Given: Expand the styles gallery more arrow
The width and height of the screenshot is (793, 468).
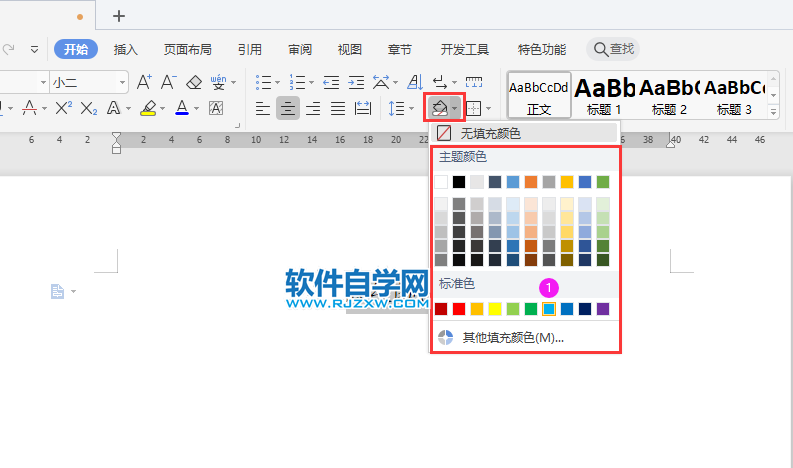Looking at the screenshot, I should pyautogui.click(x=773, y=112).
